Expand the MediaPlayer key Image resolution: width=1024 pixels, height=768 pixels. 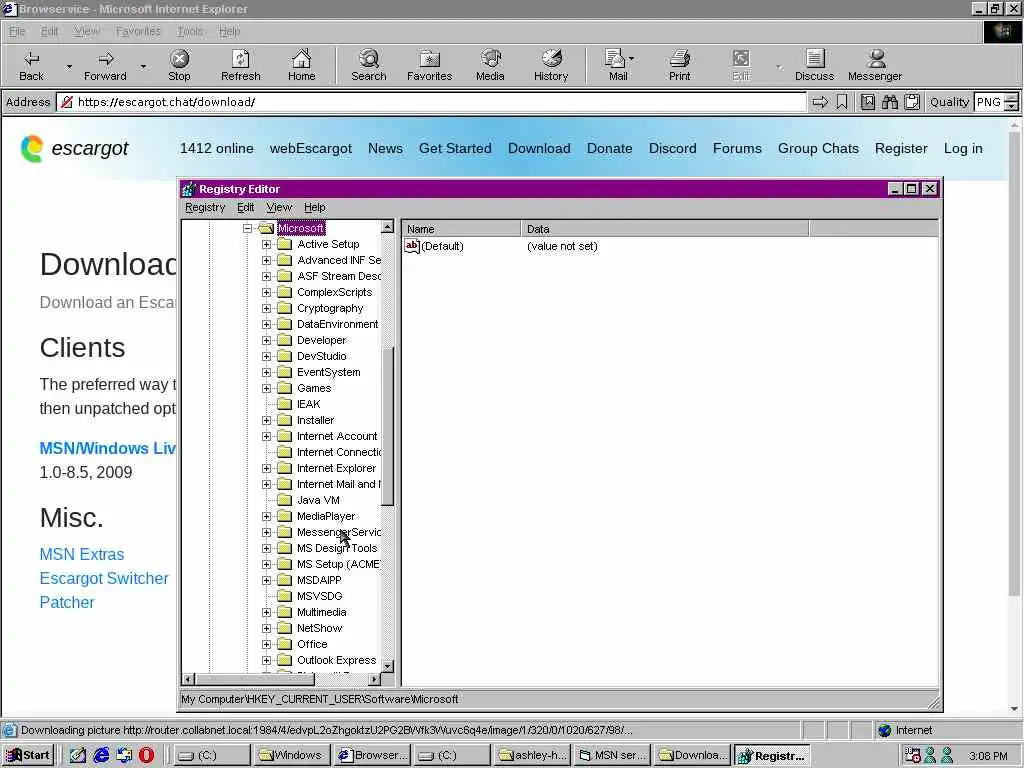pos(266,517)
